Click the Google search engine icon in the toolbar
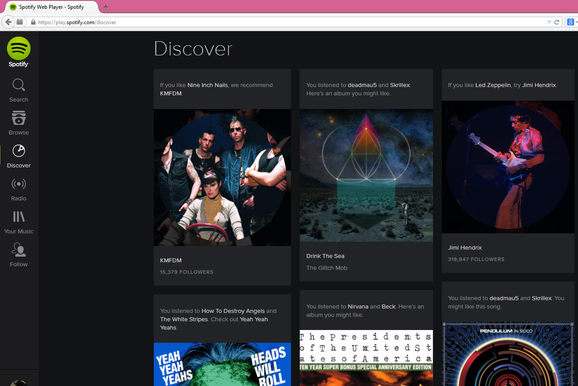The height and width of the screenshot is (386, 578). 570,22
